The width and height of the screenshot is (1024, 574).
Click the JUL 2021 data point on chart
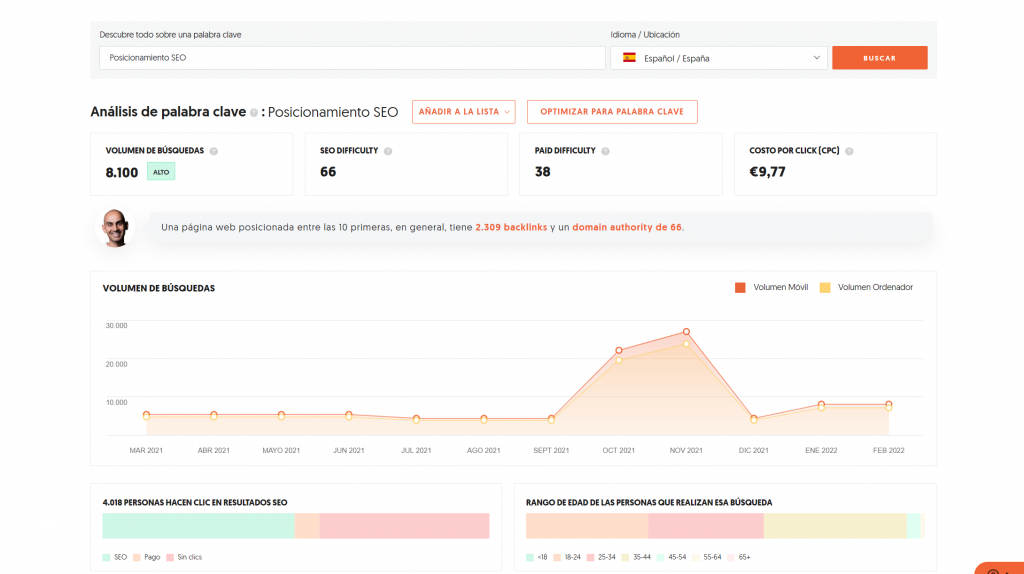click(416, 419)
